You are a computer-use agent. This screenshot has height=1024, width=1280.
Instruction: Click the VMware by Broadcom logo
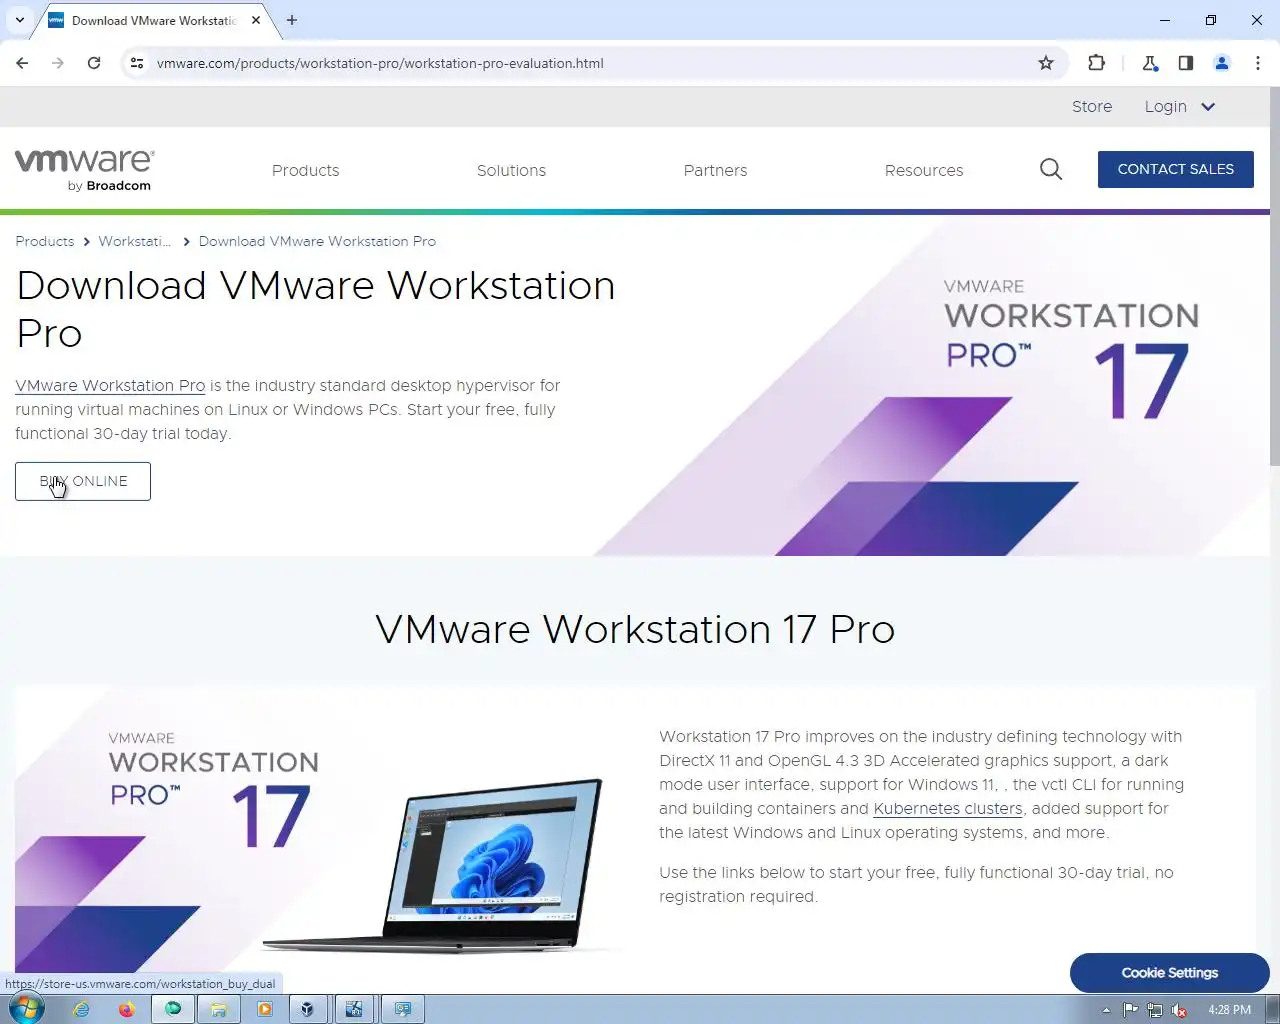click(85, 170)
